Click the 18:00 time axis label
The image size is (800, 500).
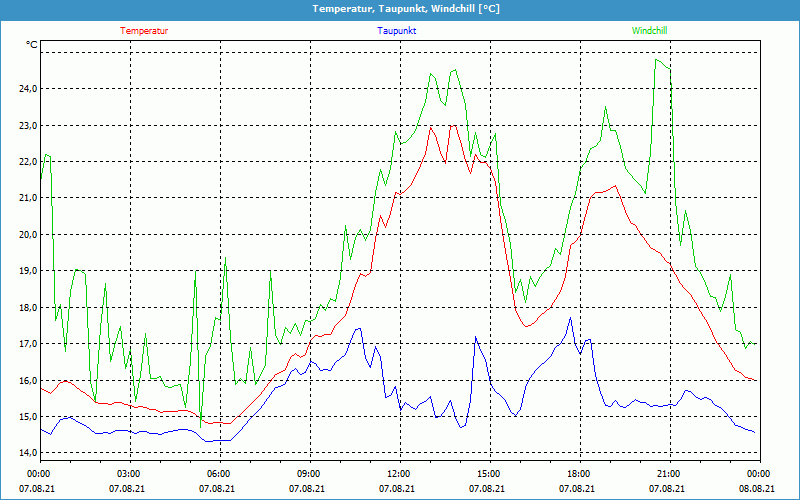[577, 474]
